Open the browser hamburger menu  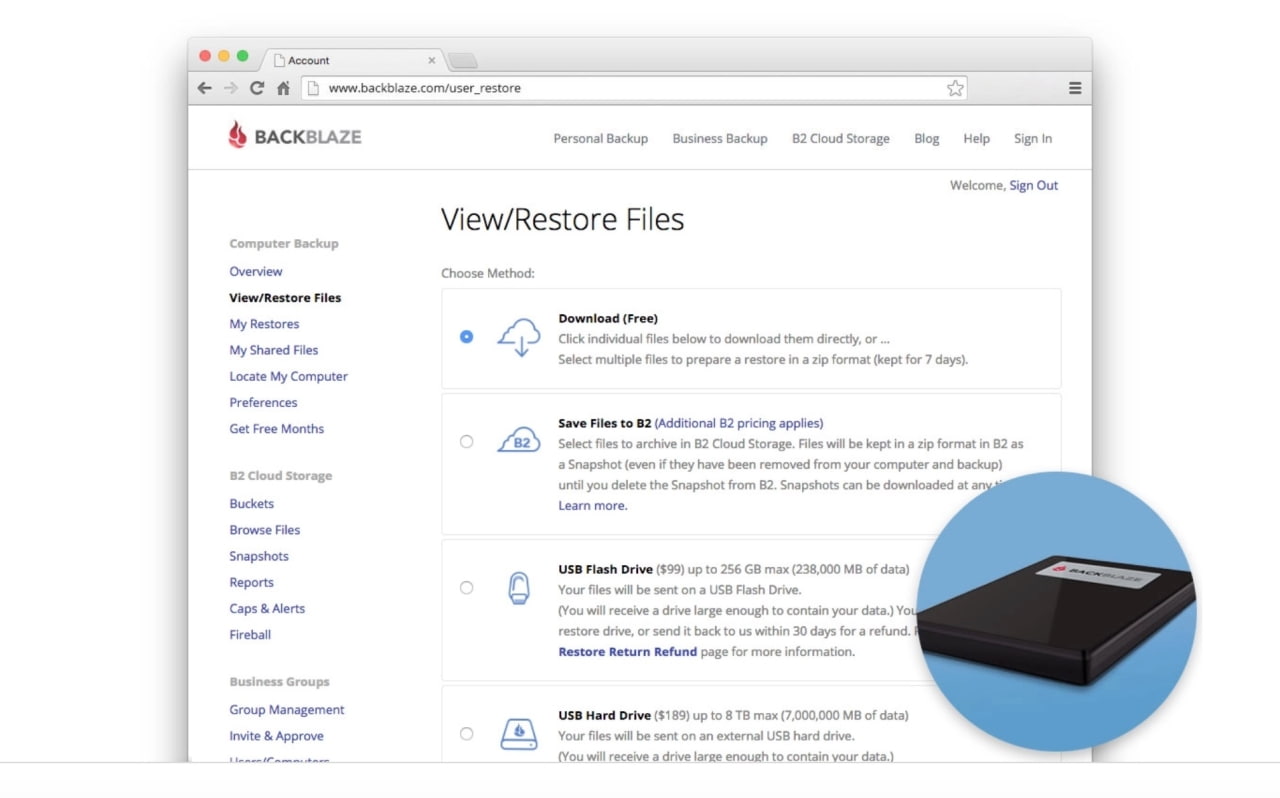(x=1074, y=88)
